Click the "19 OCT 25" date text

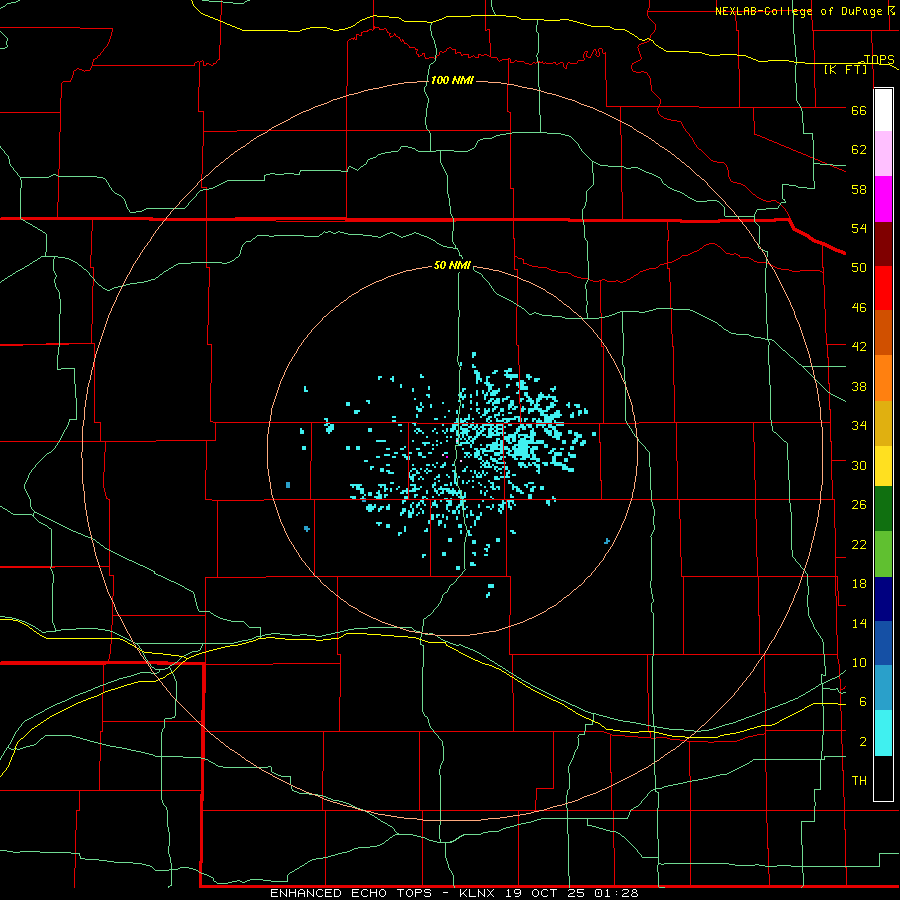point(546,893)
